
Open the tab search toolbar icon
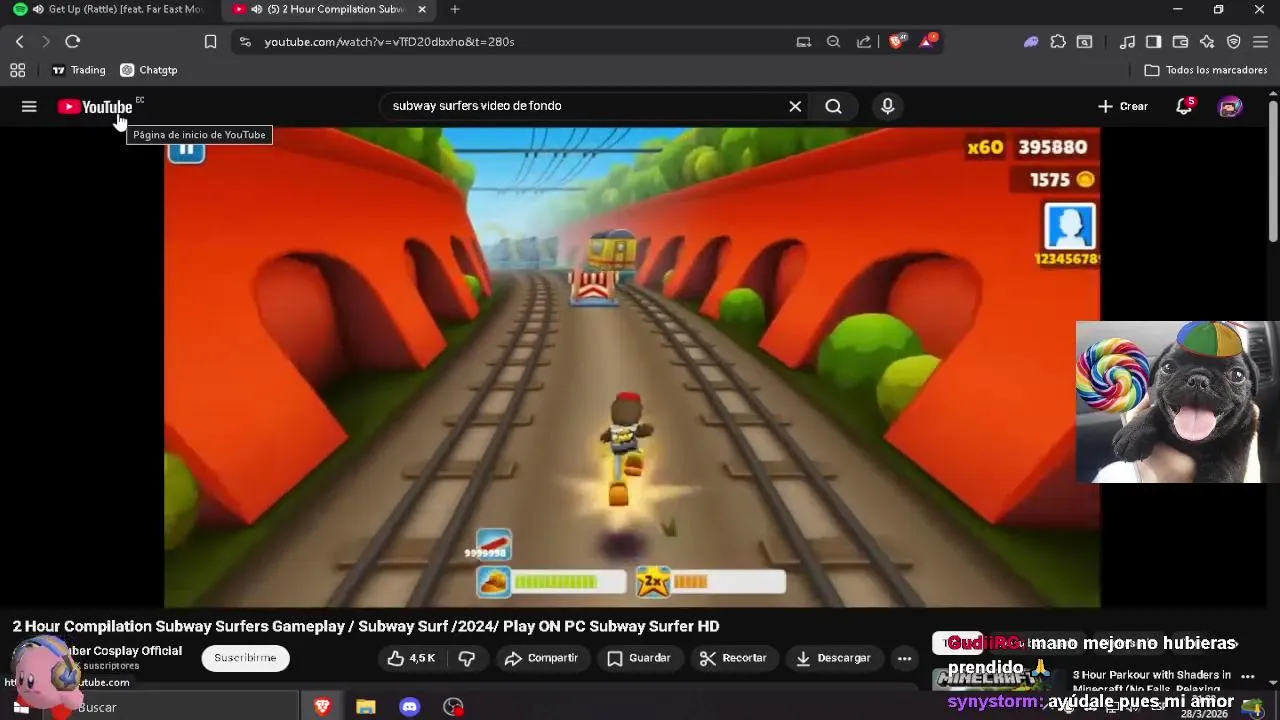1085,42
